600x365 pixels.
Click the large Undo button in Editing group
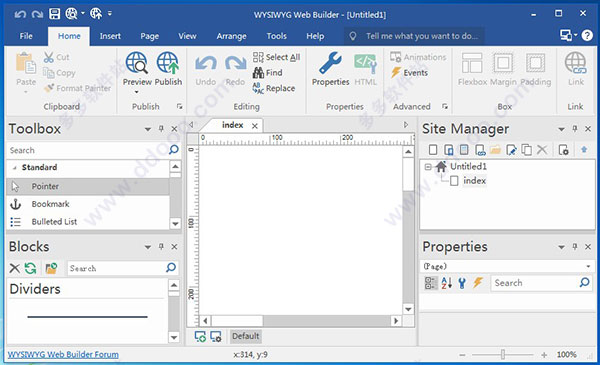(x=206, y=70)
